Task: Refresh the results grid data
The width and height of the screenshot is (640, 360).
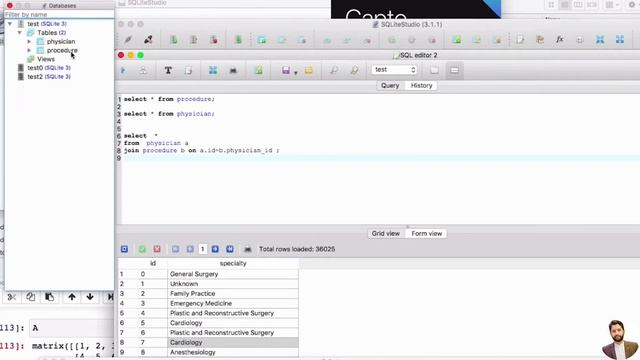Action: tap(124, 249)
